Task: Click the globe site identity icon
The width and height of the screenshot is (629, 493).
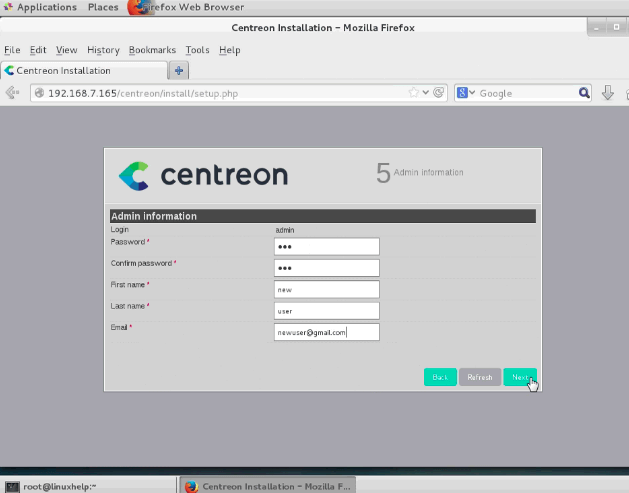Action: tap(39, 93)
